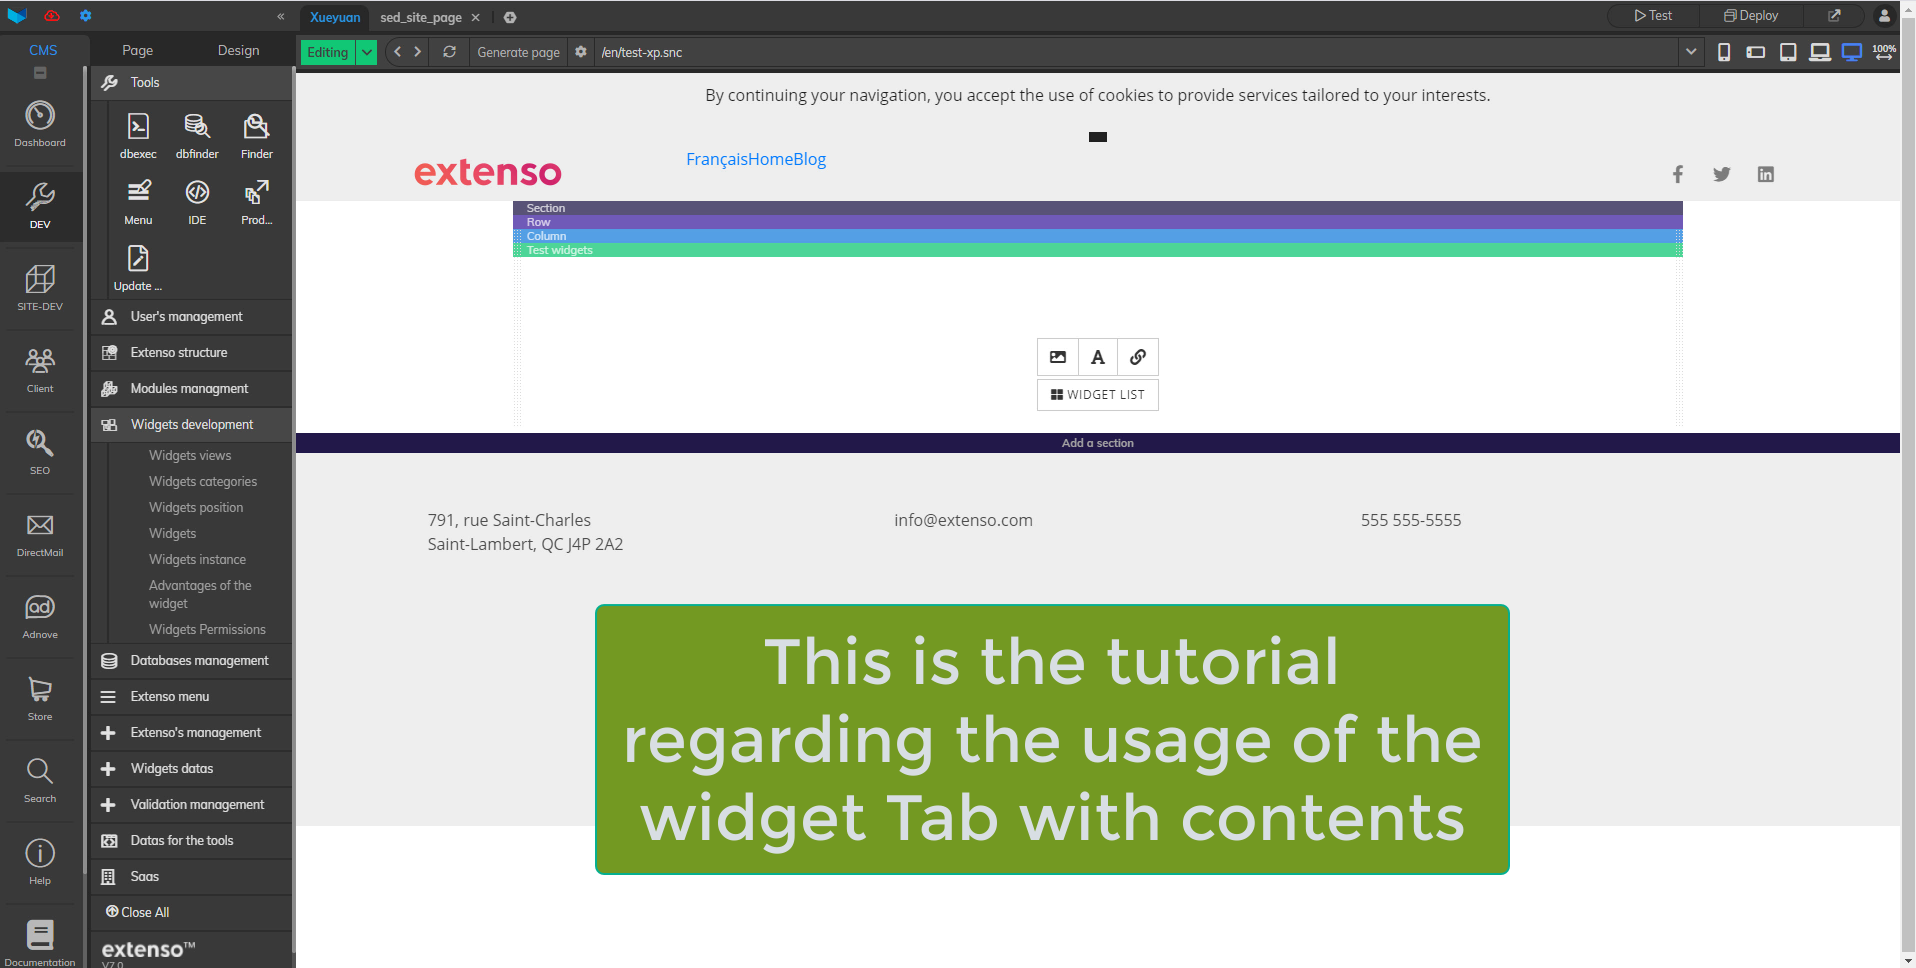Open Editing mode dropdown arrow
The width and height of the screenshot is (1916, 968).
point(367,52)
